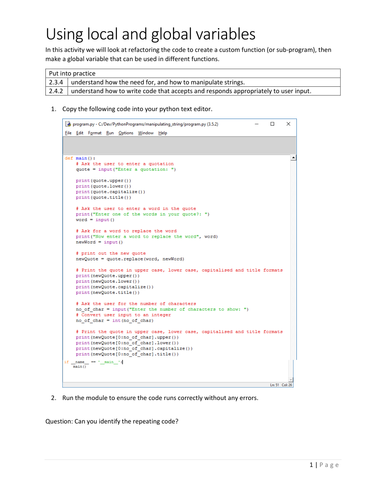Maximize the program.py editor window

272,124
